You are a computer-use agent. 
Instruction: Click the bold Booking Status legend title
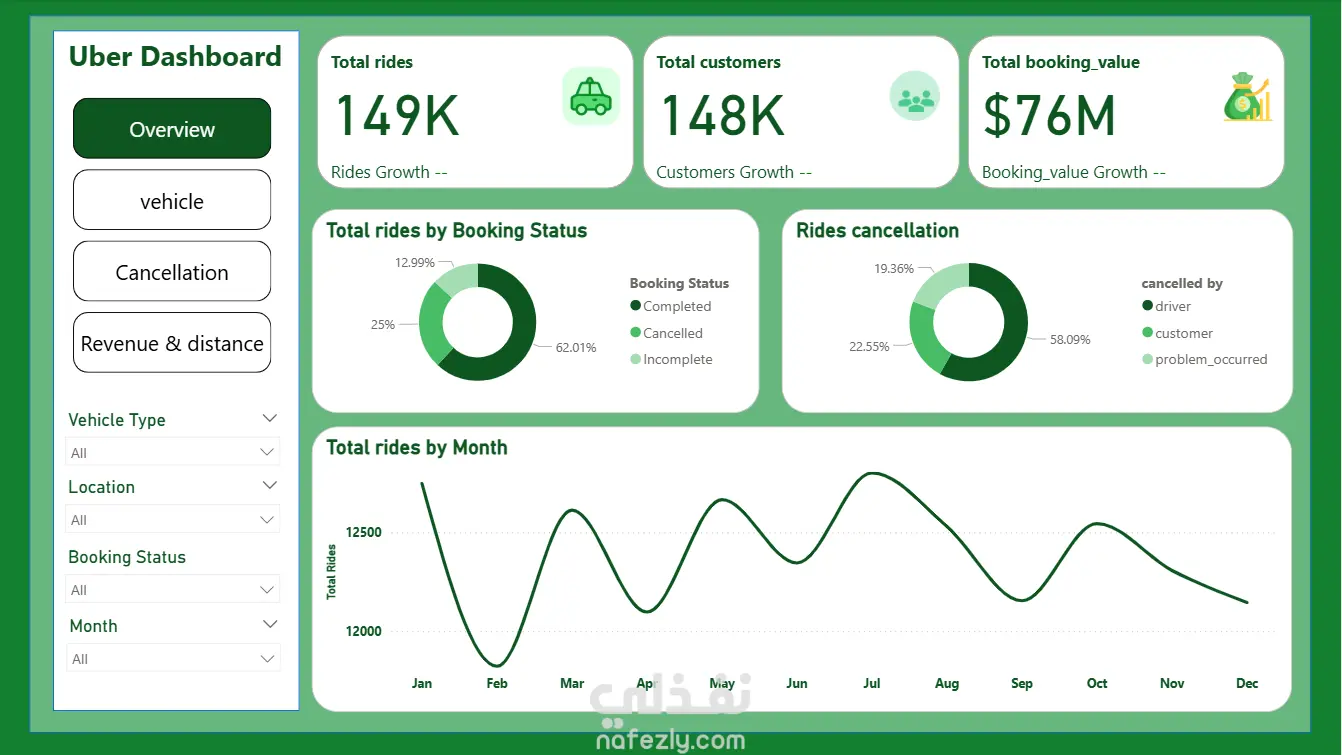click(x=679, y=283)
